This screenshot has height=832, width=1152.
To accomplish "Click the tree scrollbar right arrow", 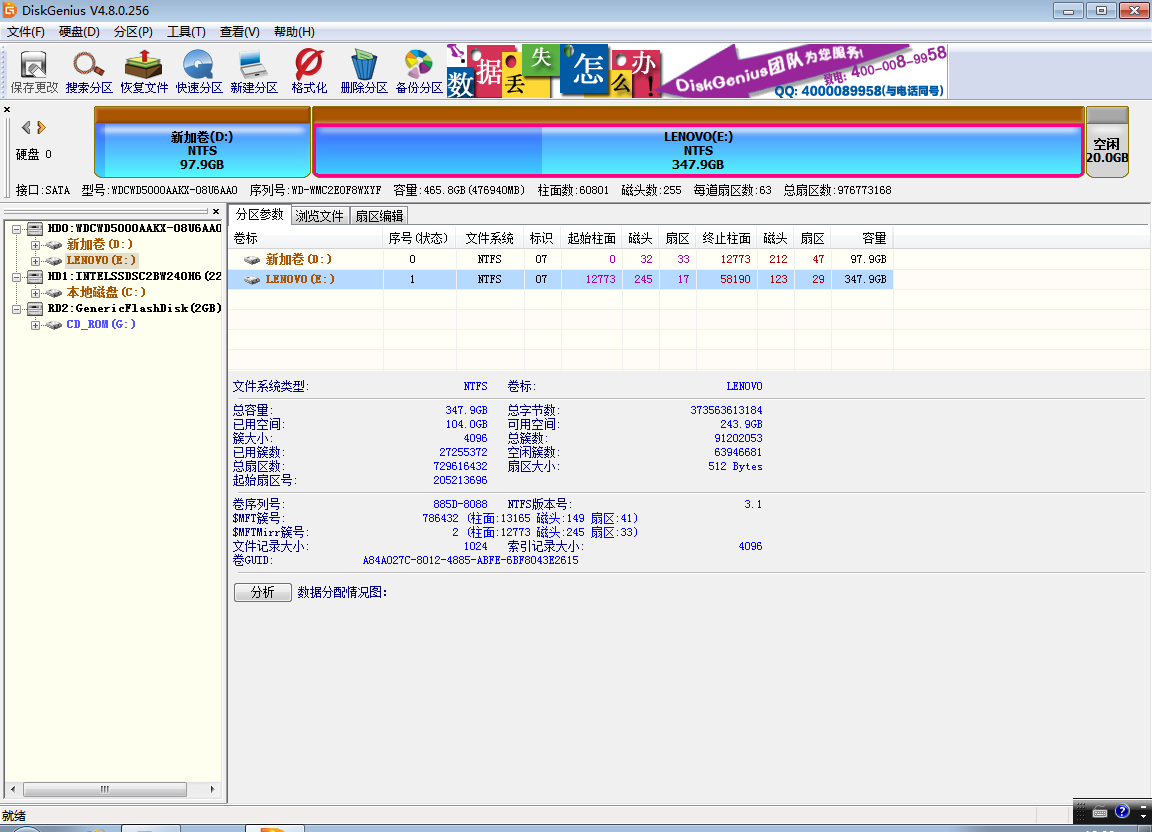I will pos(213,789).
